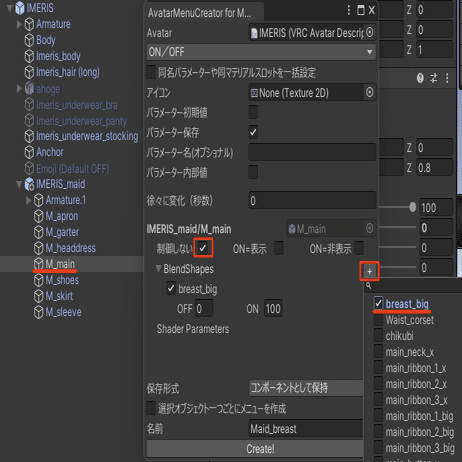This screenshot has height=462, width=462.
Task: Expand the Armature.1 hierarchy node
Action: point(29,200)
